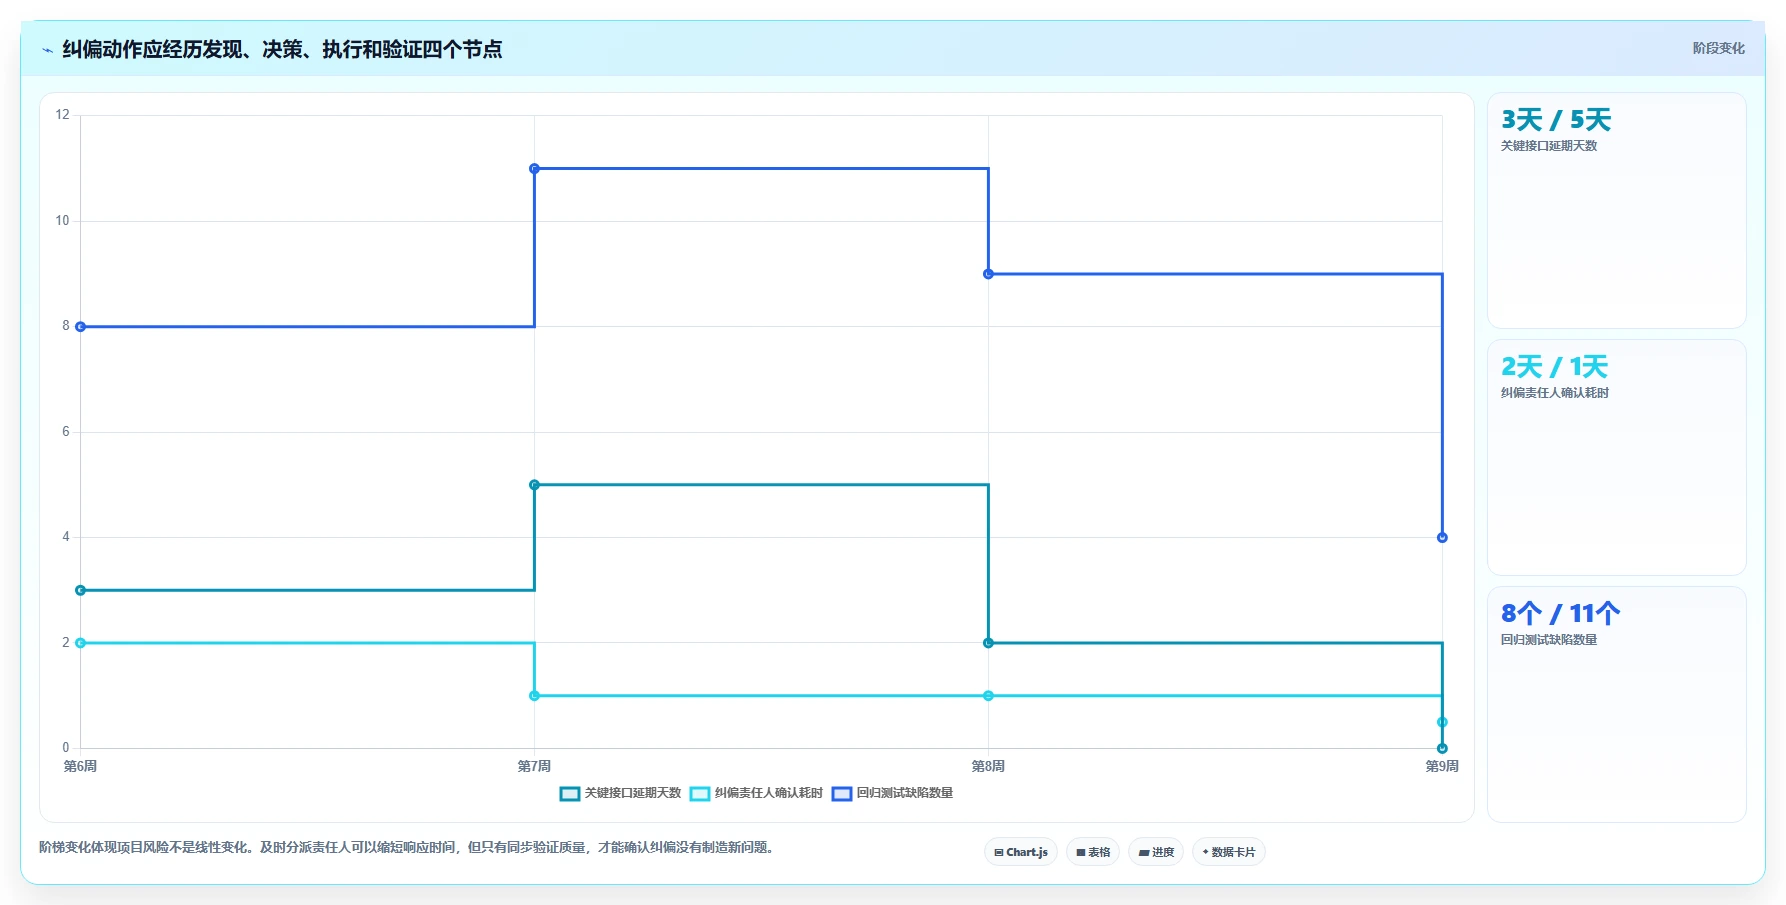
Task: Toggle the 回归测试缺陷数量 legend series
Action: [x=893, y=793]
